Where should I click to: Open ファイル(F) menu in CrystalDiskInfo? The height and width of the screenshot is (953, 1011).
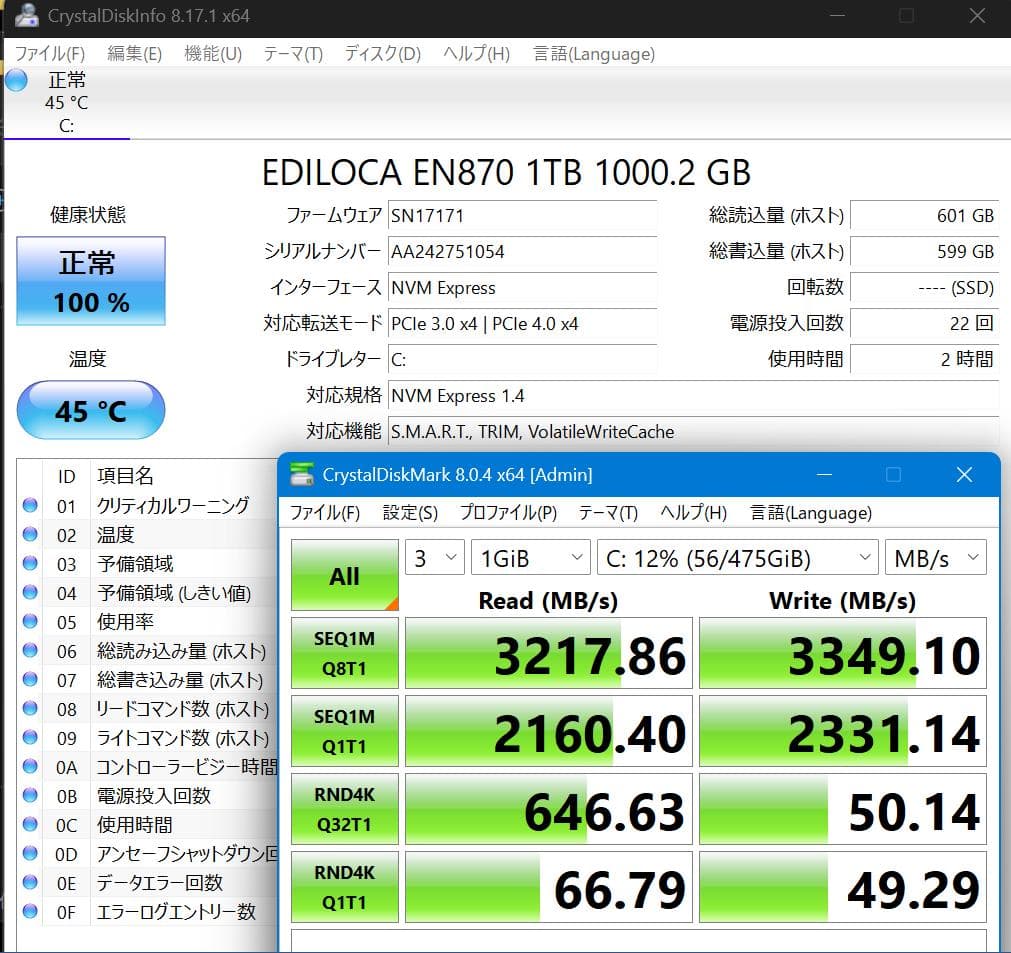[50, 54]
